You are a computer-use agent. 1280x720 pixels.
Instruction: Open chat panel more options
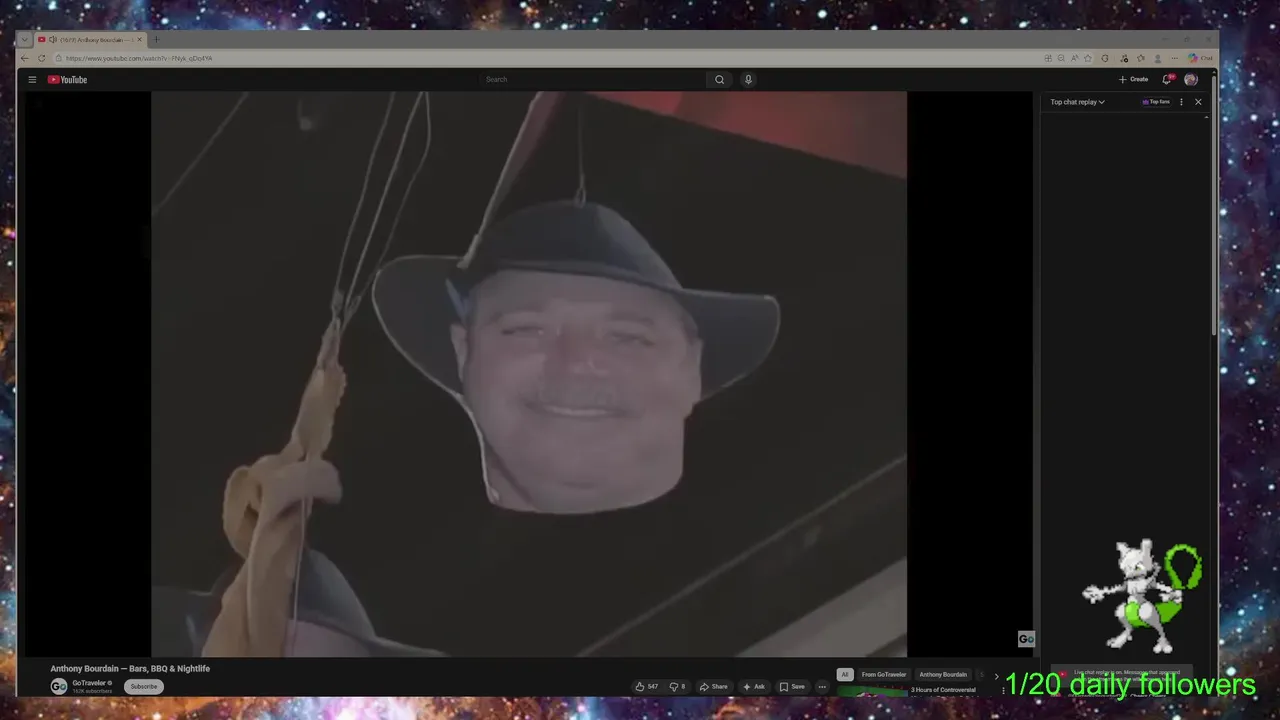tap(1182, 102)
